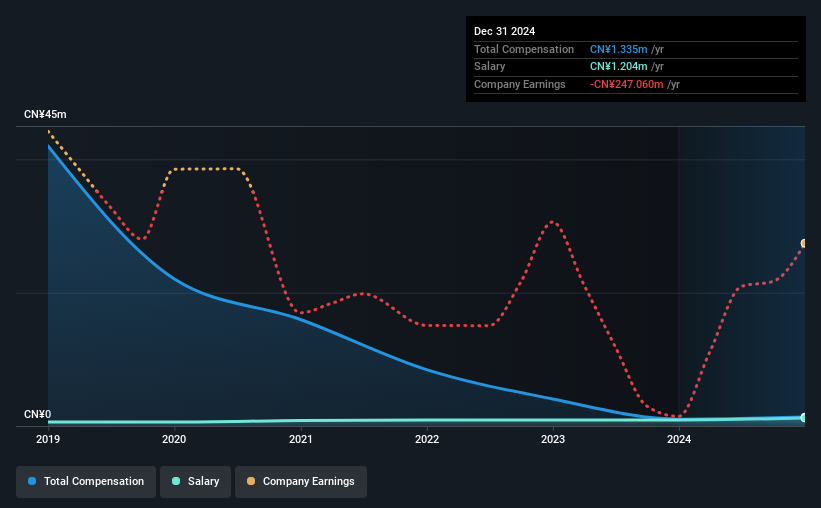Click the 2020 x-axis label
Image resolution: width=821 pixels, height=508 pixels.
174,439
